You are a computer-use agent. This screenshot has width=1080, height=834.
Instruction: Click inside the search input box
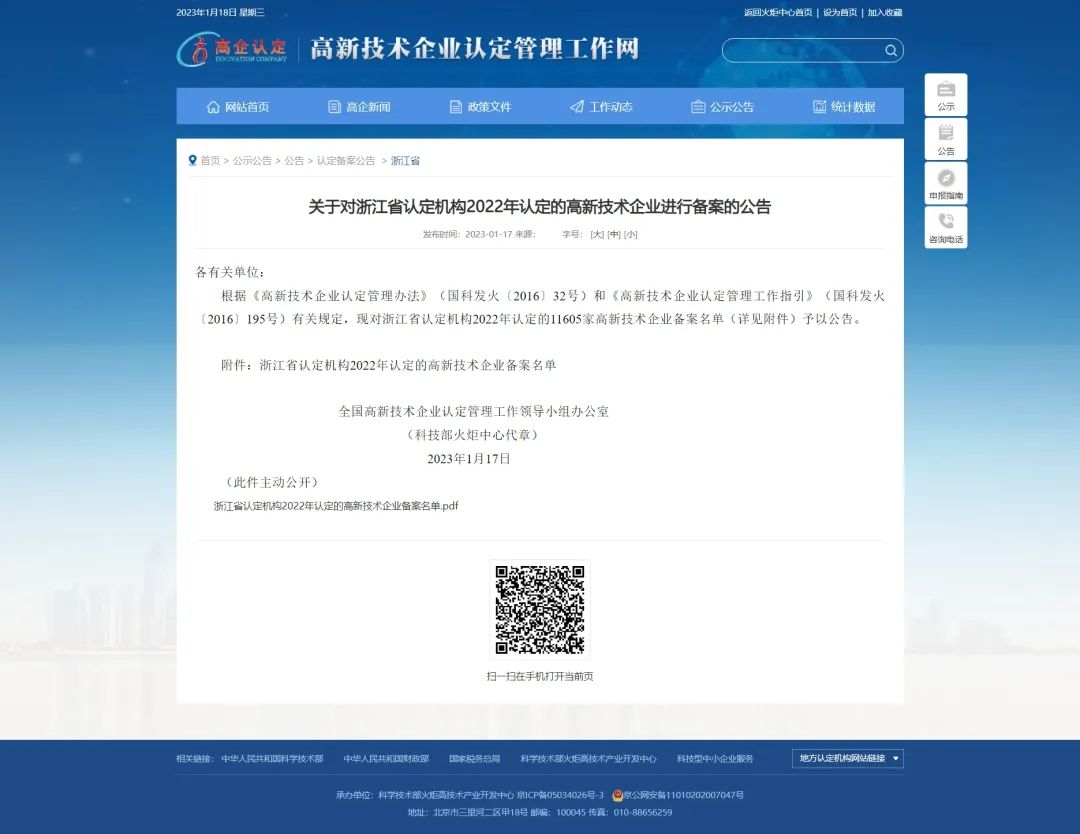800,50
